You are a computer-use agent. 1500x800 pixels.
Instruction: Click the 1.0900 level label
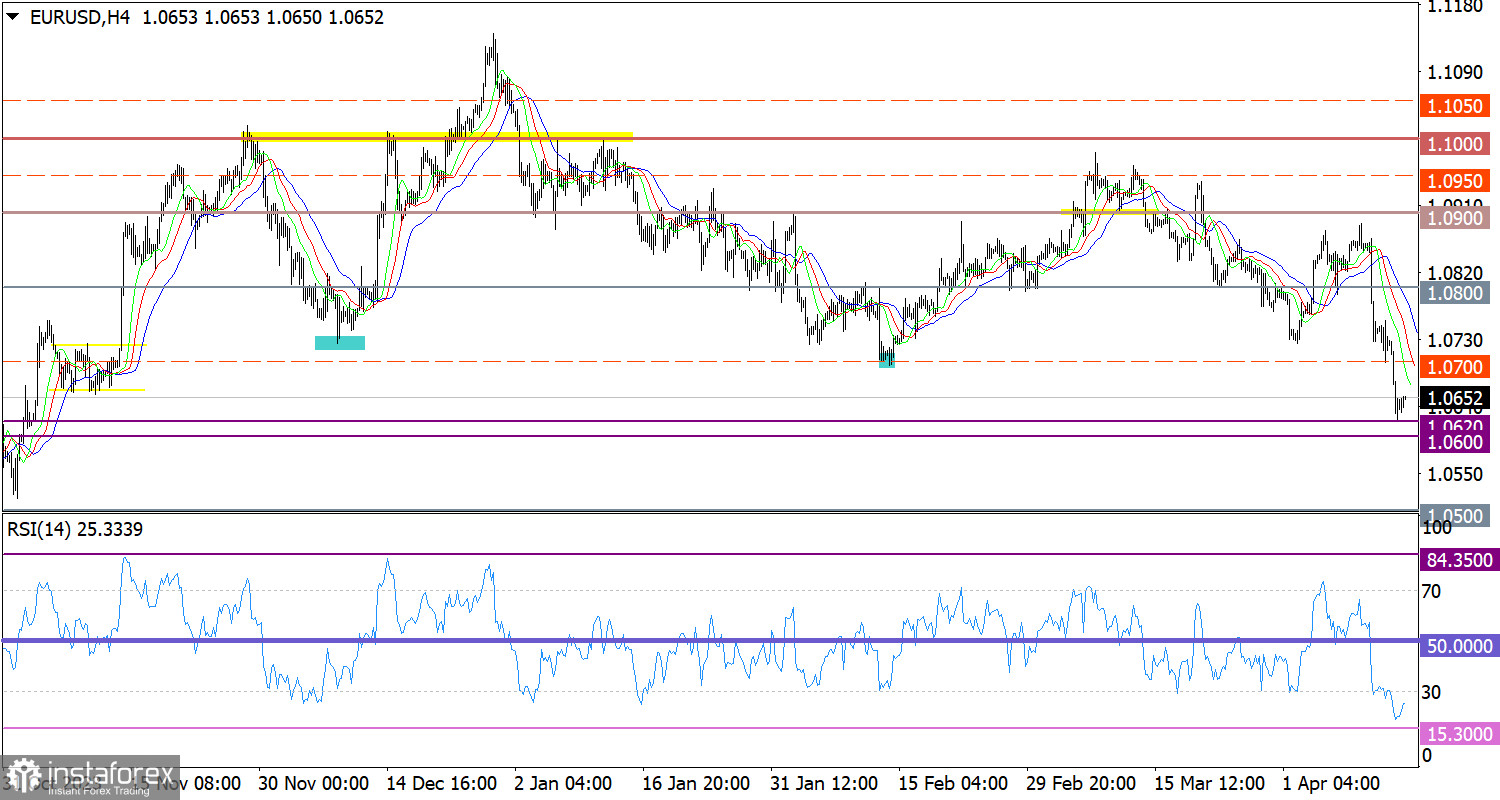click(1457, 218)
